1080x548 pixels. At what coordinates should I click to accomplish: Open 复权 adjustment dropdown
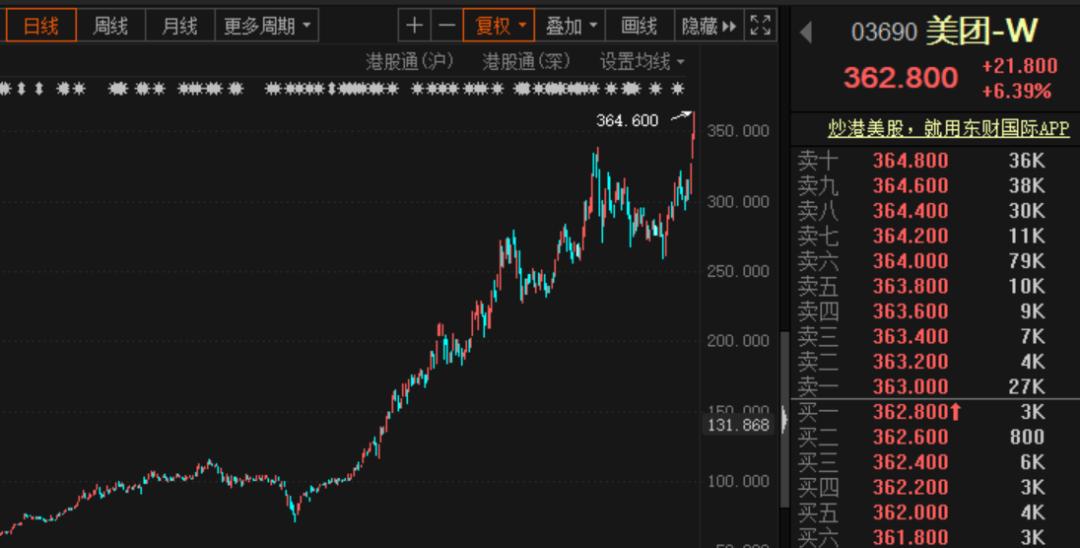point(499,26)
